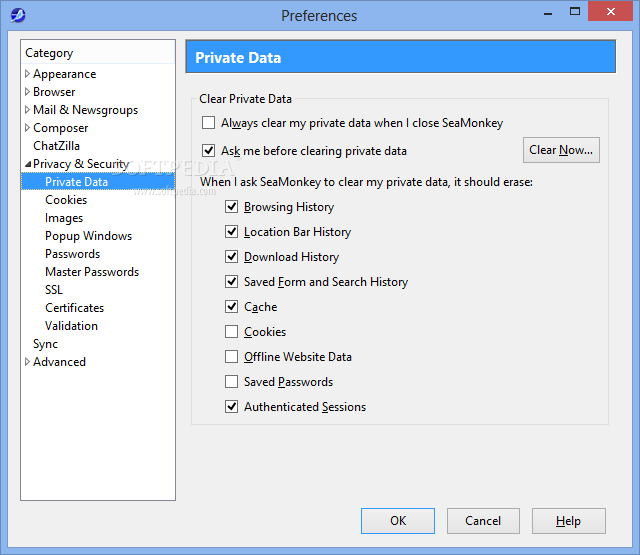This screenshot has width=640, height=555.
Task: Select Privacy & Security category label
Action: point(81,164)
